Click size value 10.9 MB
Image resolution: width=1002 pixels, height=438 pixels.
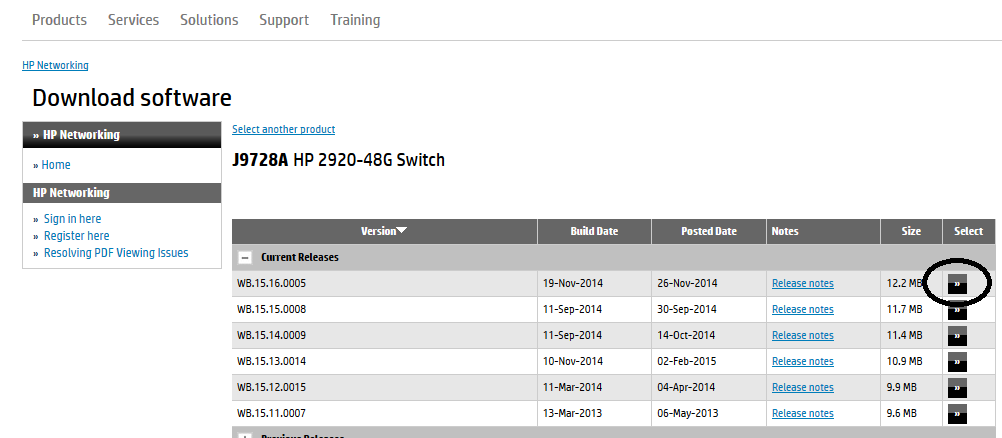tap(904, 361)
